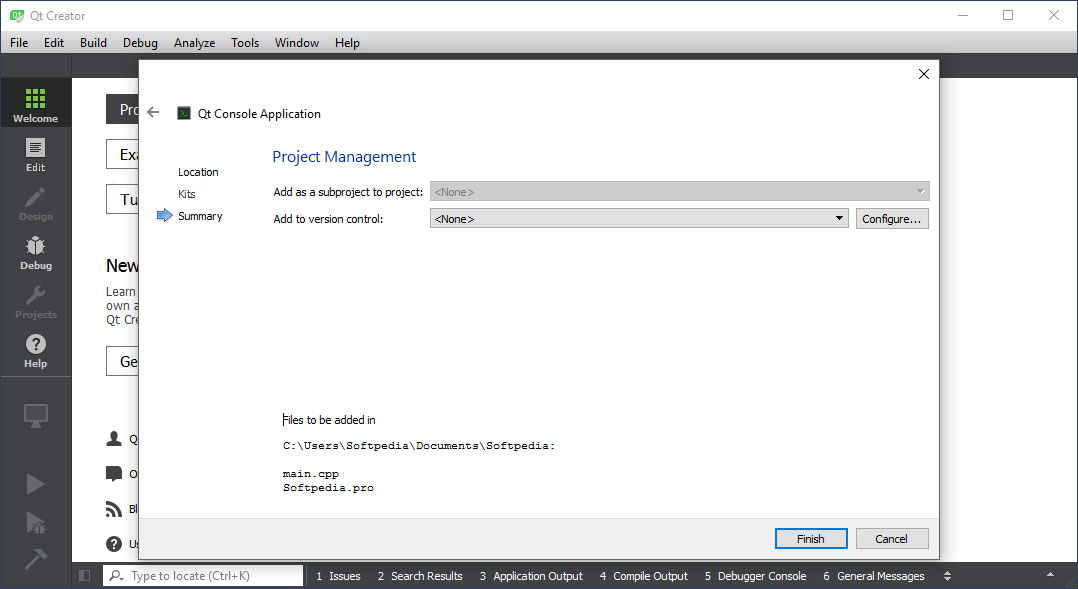This screenshot has width=1078, height=589.
Task: Expand output panes selector arrows
Action: (x=948, y=576)
